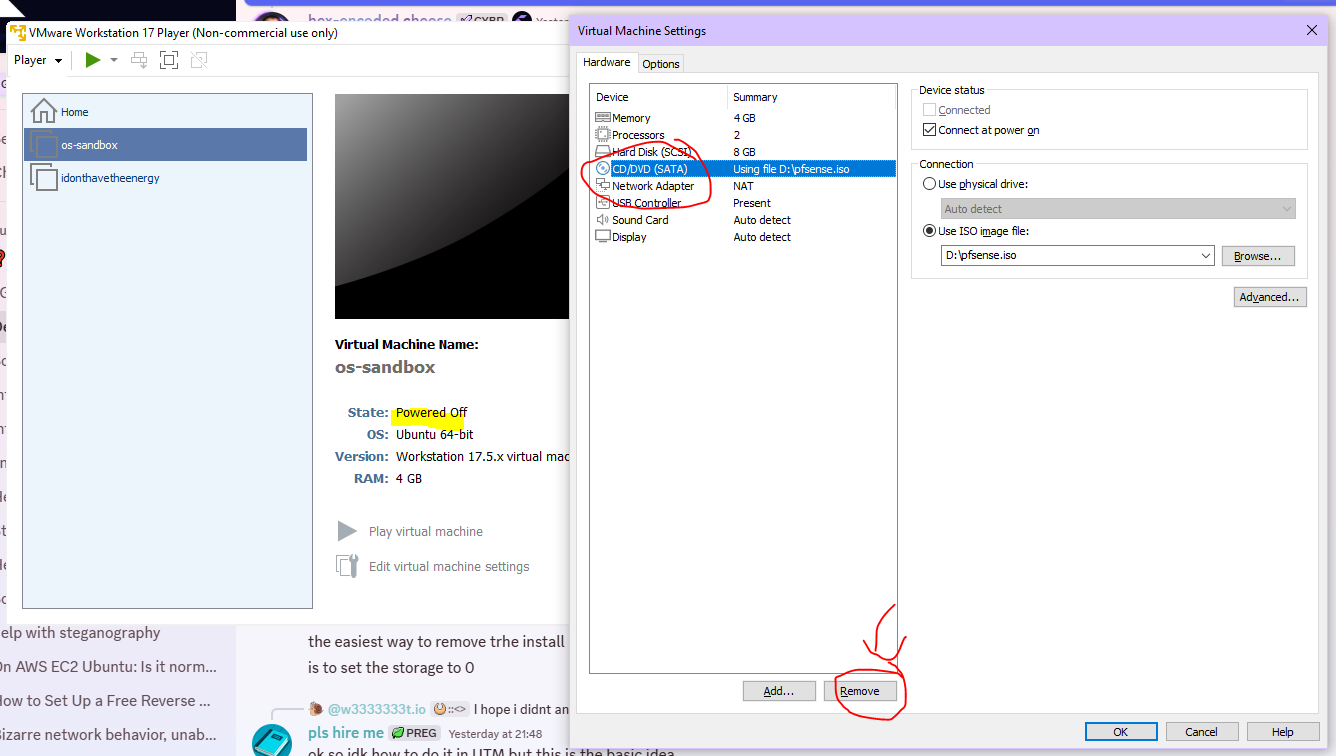
Task: Select the Memory device icon
Action: (603, 118)
